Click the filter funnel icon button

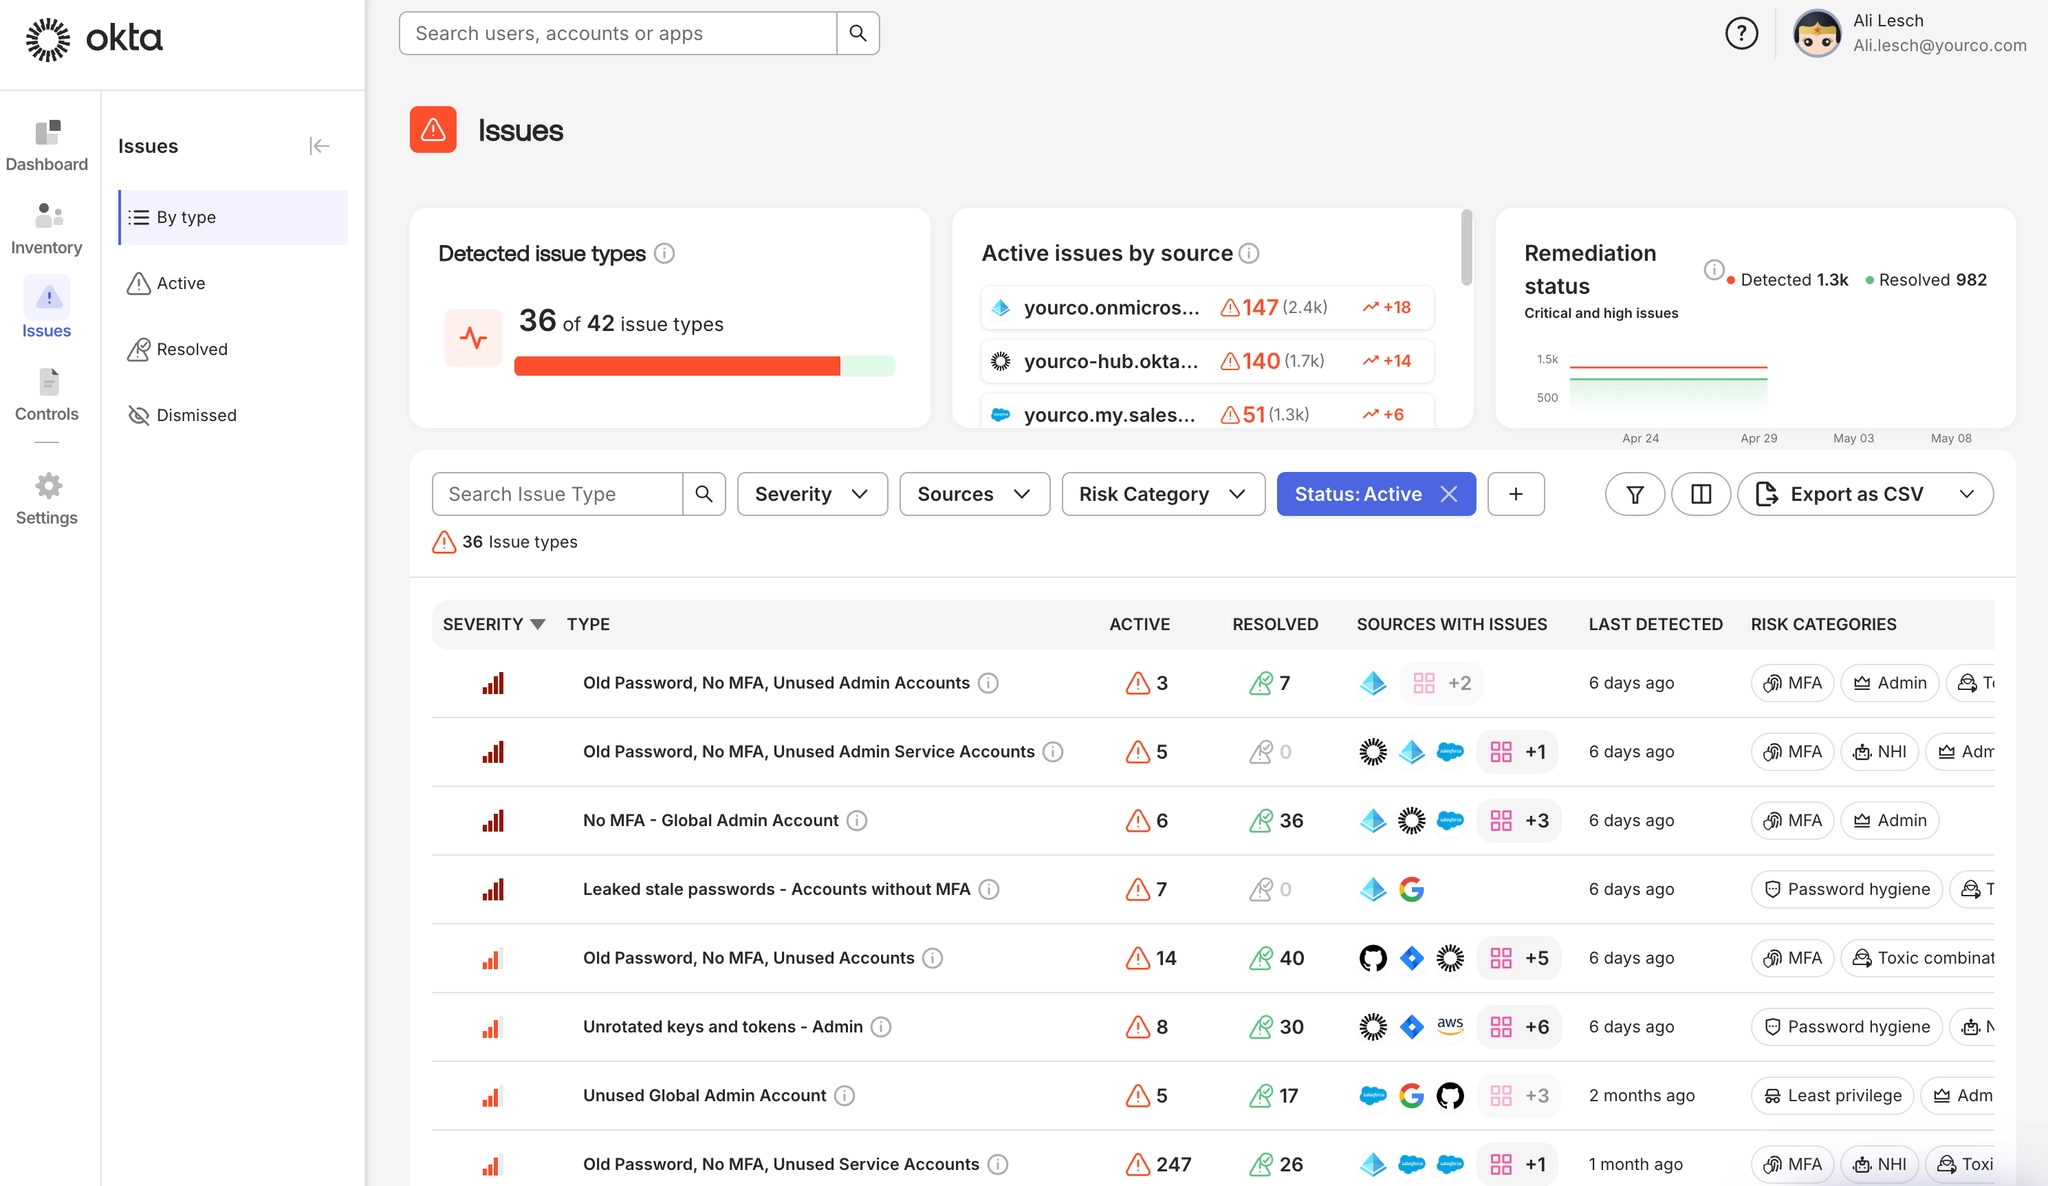coord(1635,494)
